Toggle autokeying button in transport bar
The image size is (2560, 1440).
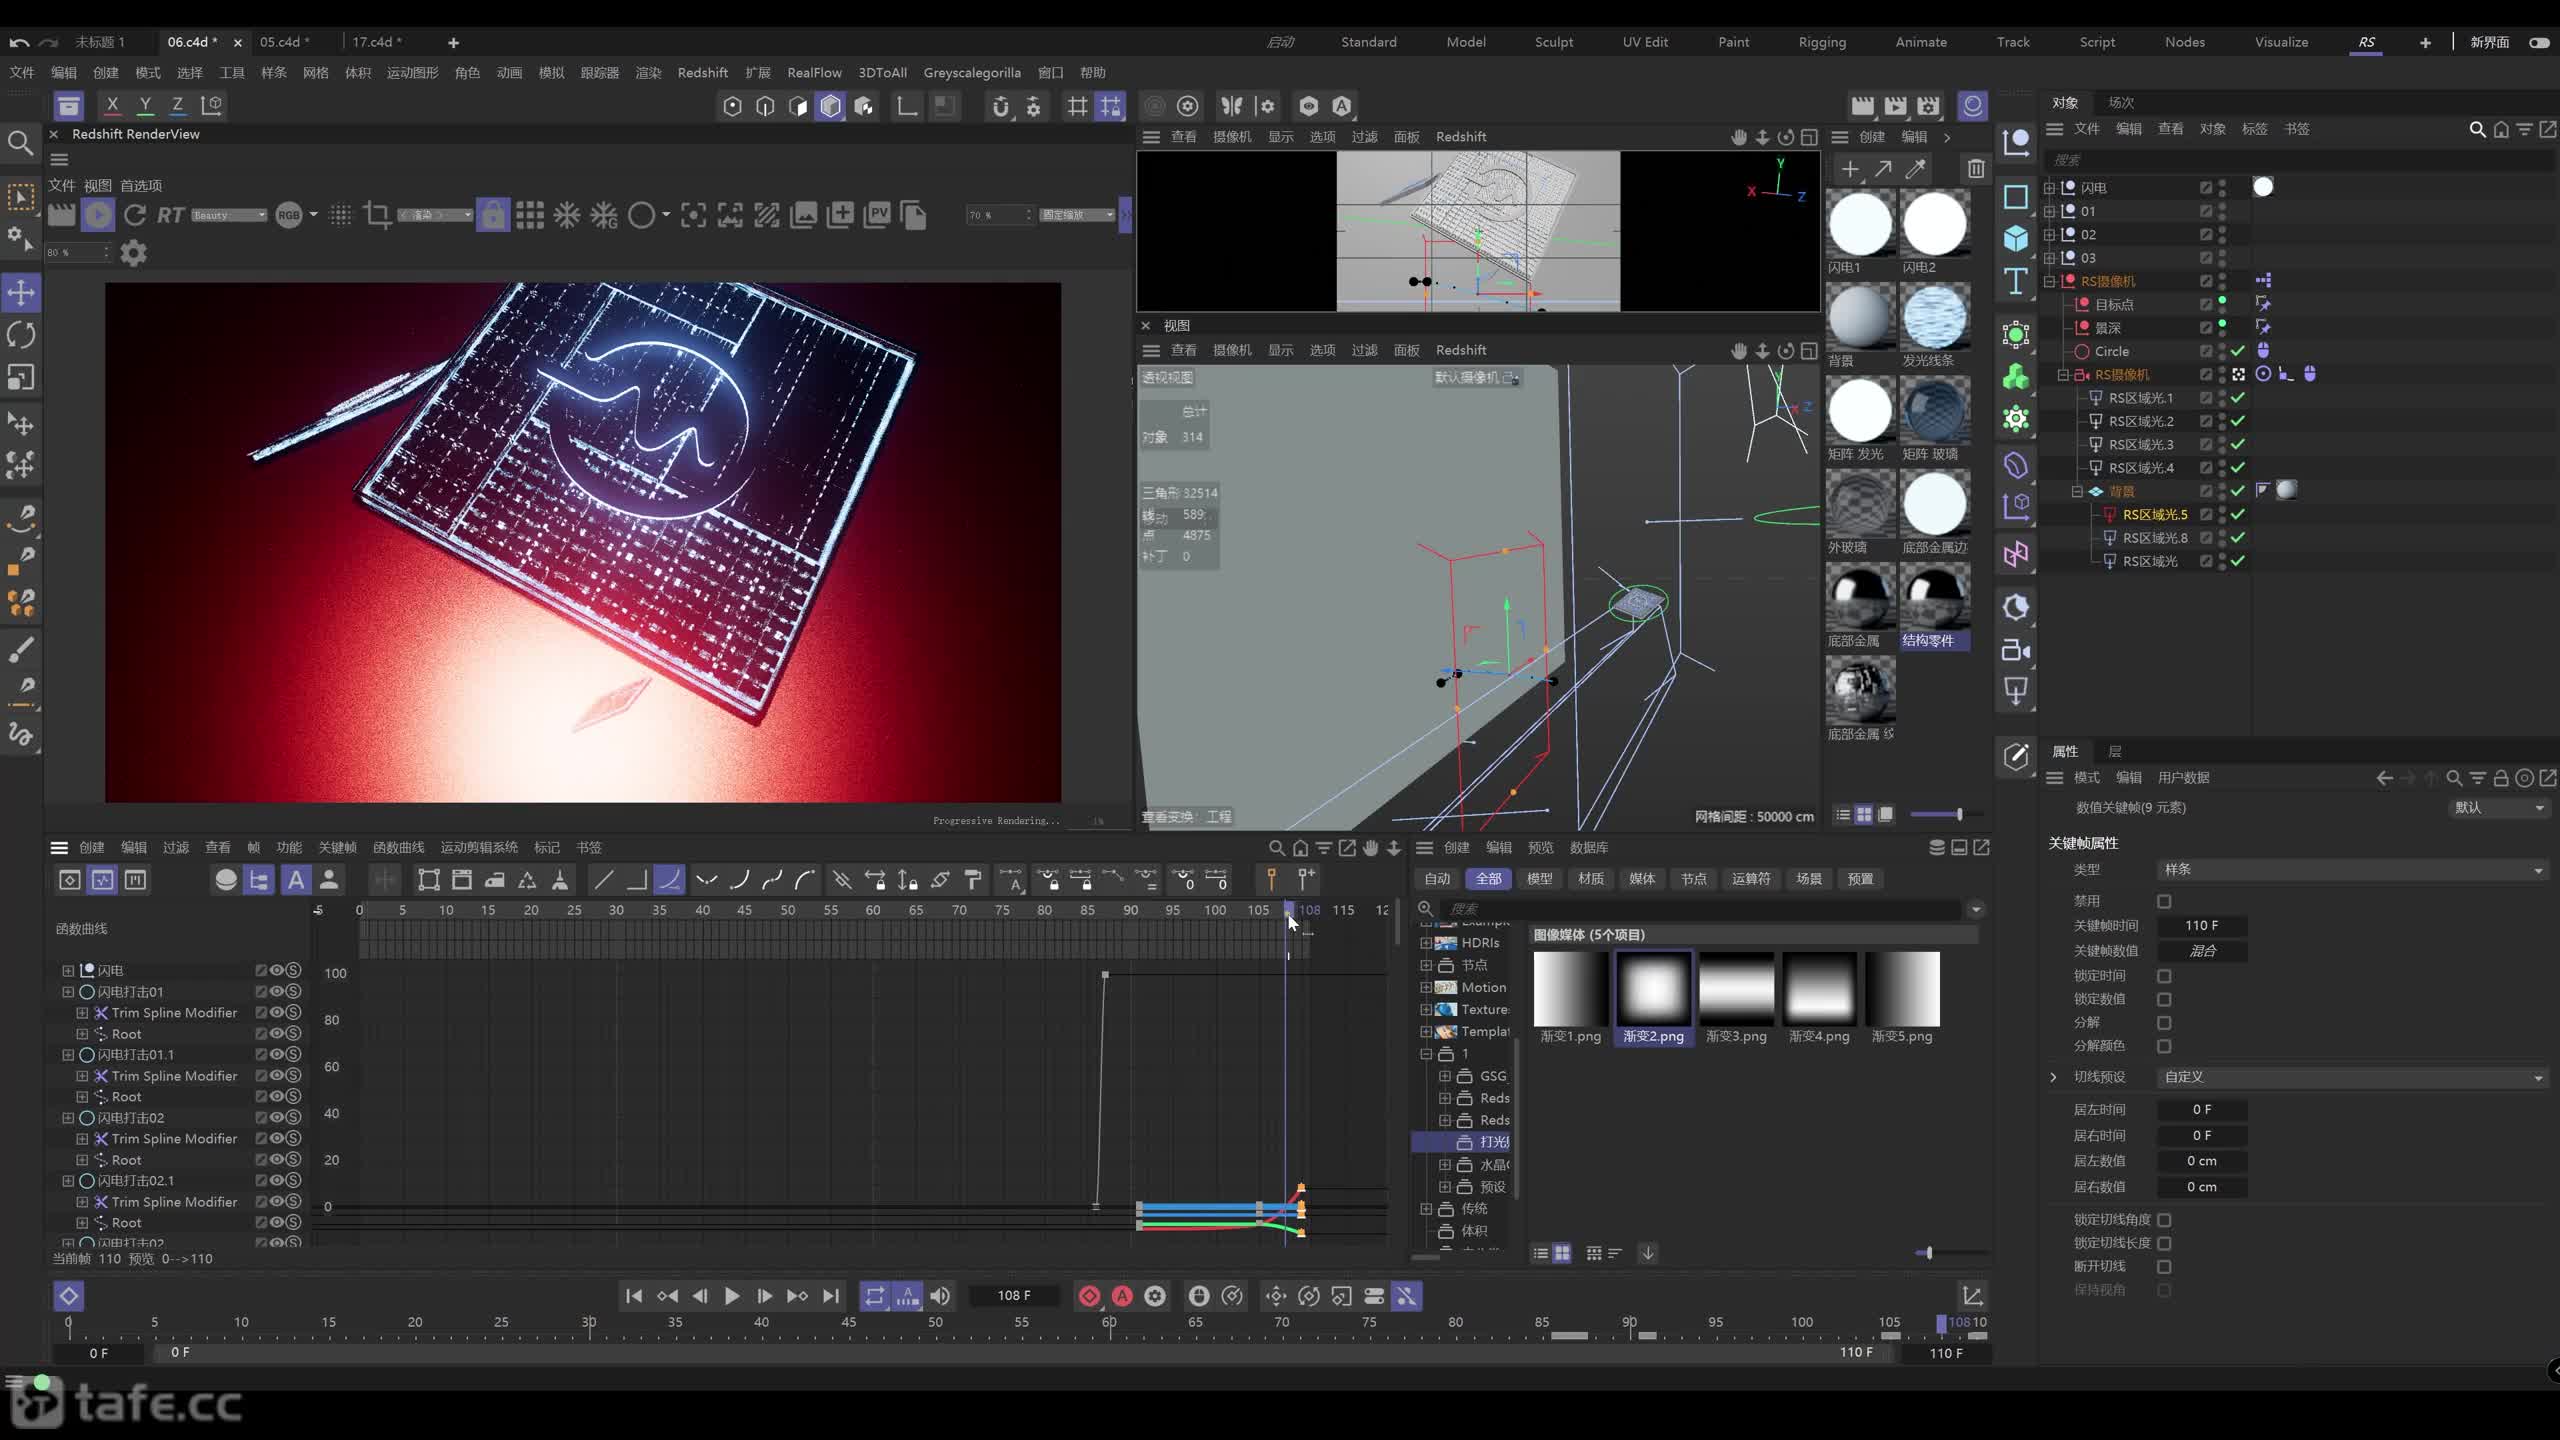pos(1122,1296)
